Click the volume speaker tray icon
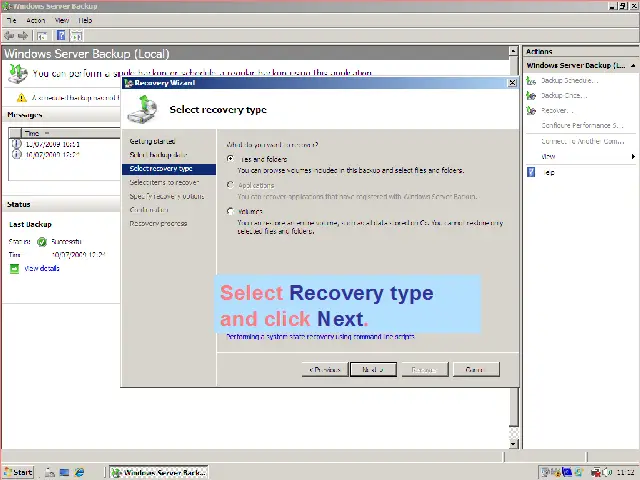 point(607,472)
